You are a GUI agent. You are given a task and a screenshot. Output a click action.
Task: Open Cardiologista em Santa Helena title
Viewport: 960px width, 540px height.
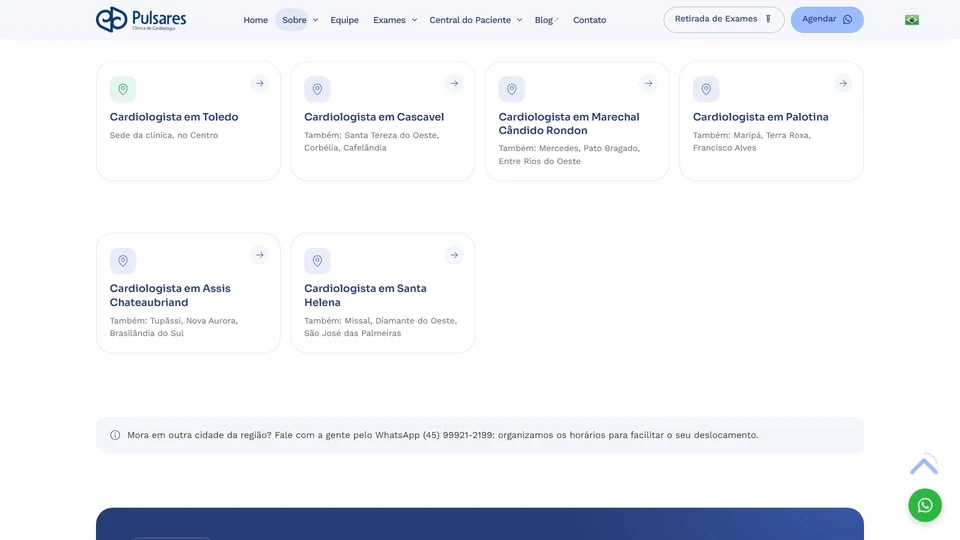[x=366, y=295]
